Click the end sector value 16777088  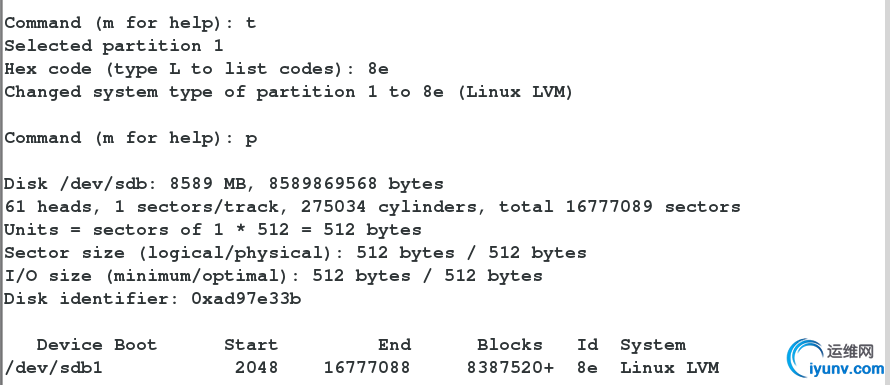pyautogui.click(x=367, y=368)
